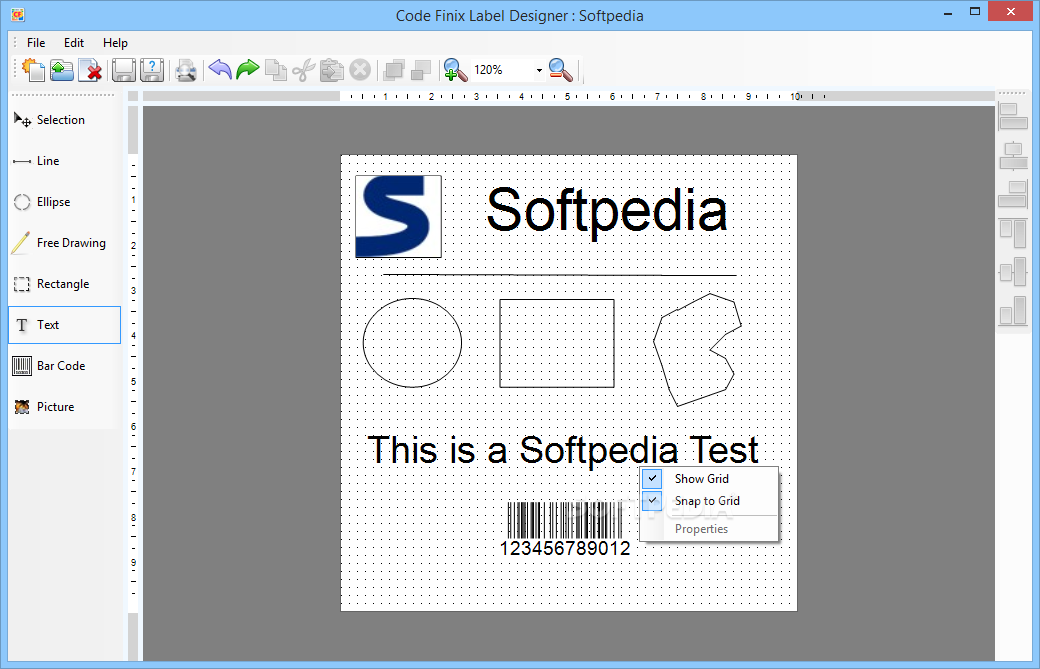
Task: Click the Align Left icon in right panel
Action: point(1013,116)
